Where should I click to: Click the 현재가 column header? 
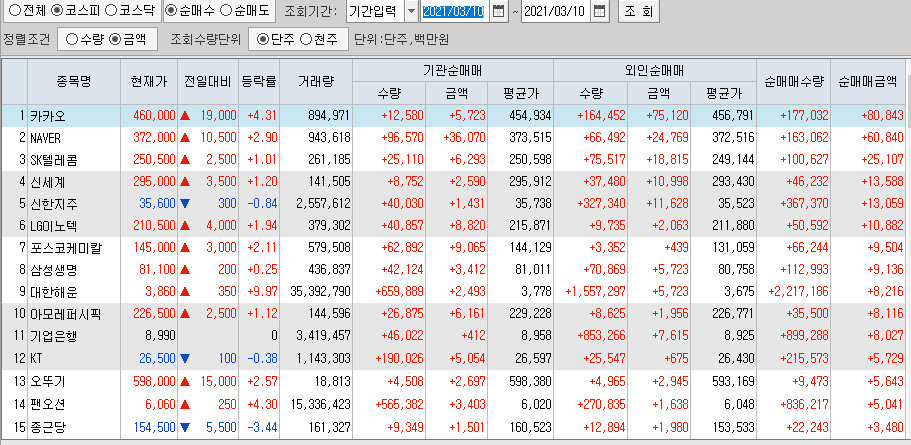149,82
